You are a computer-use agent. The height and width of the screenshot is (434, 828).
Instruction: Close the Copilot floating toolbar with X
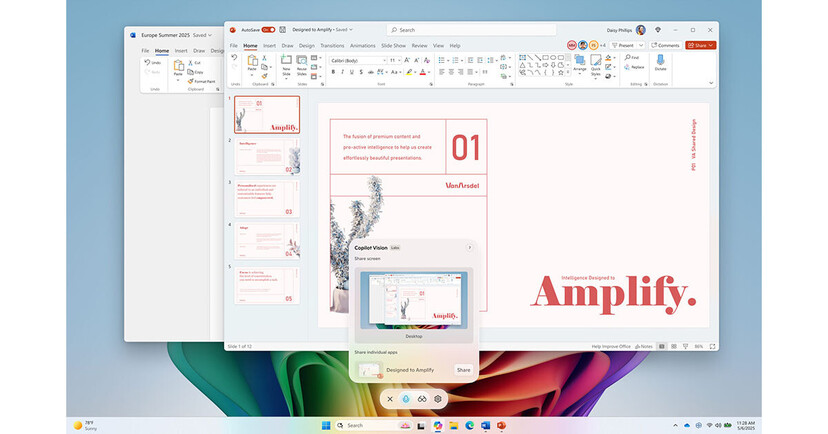390,399
